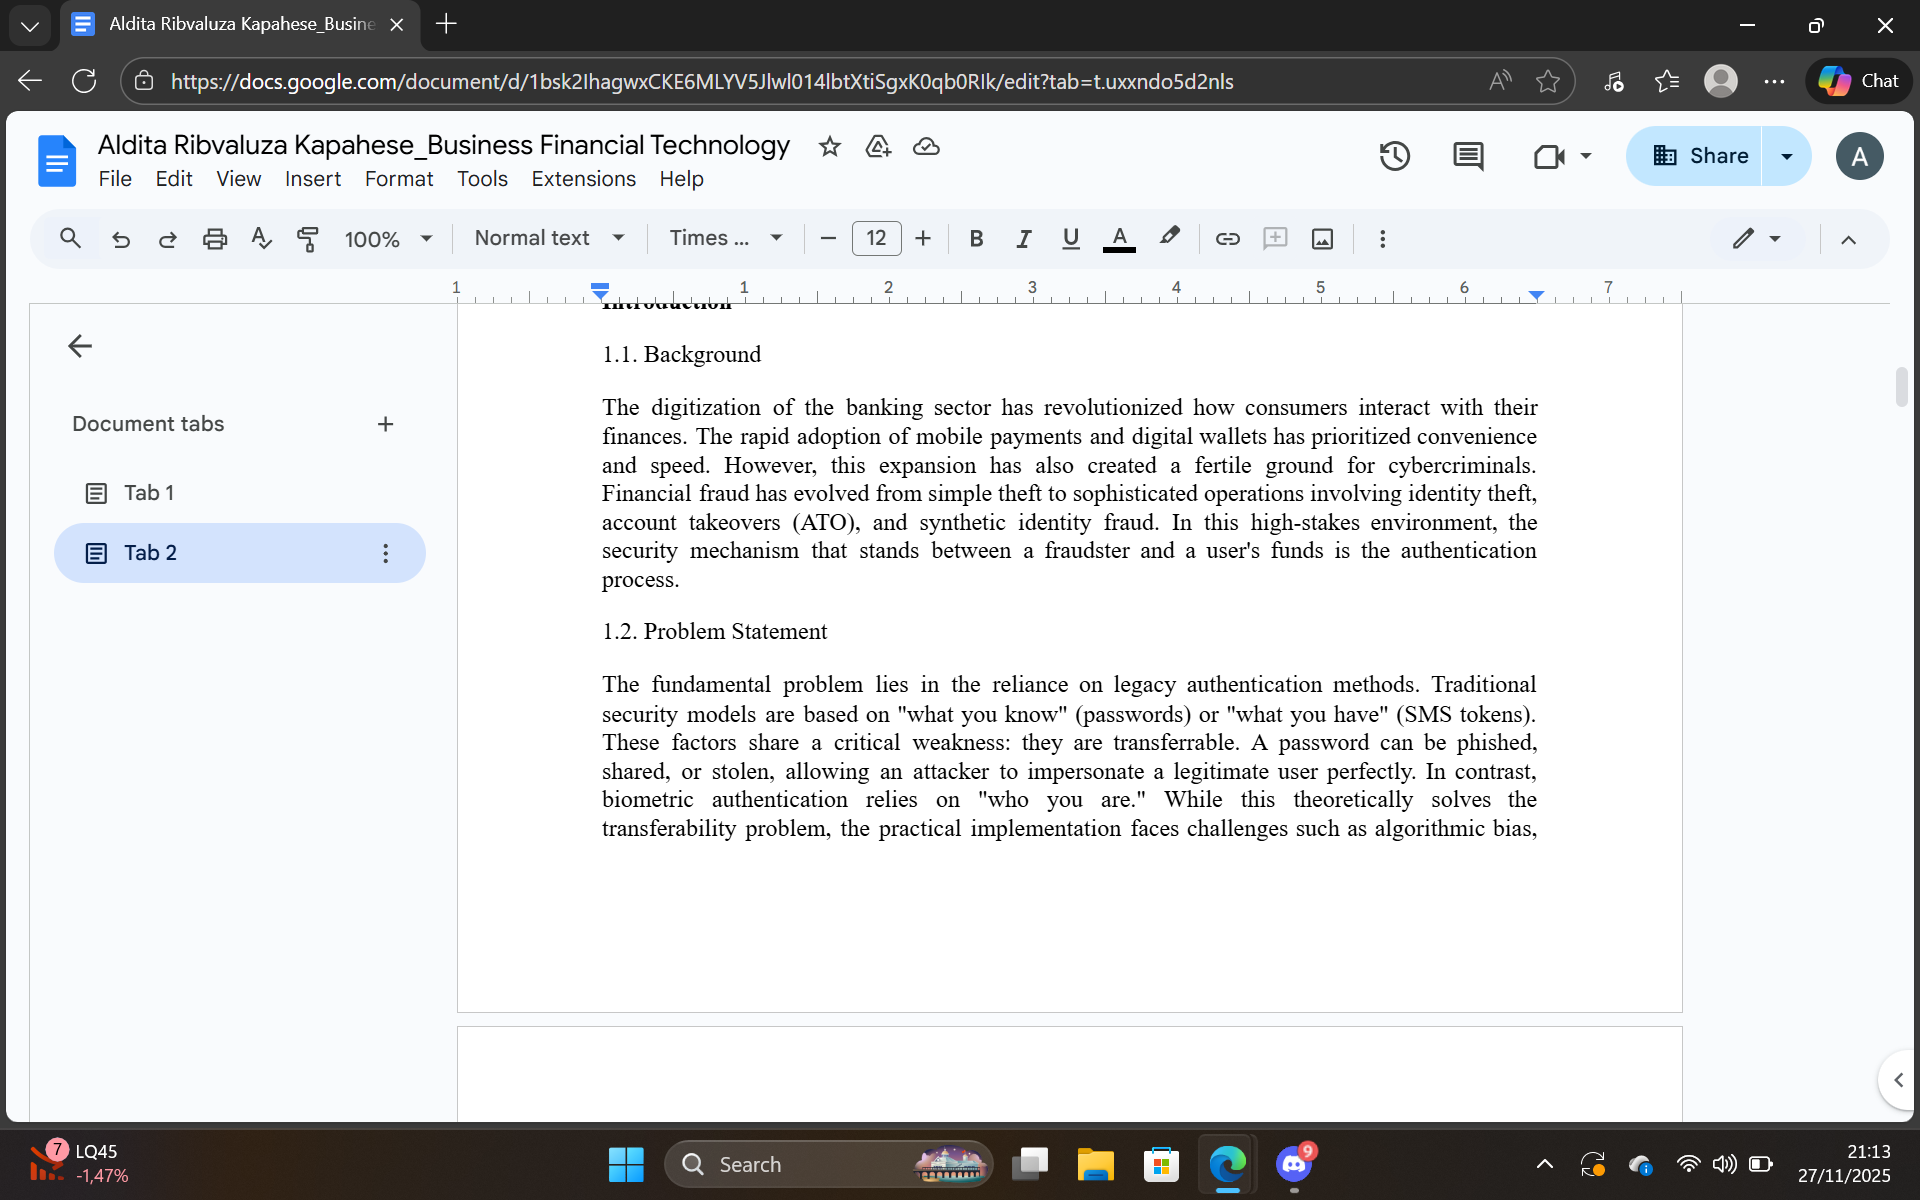
Task: Click the insert link icon
Action: click(x=1227, y=239)
